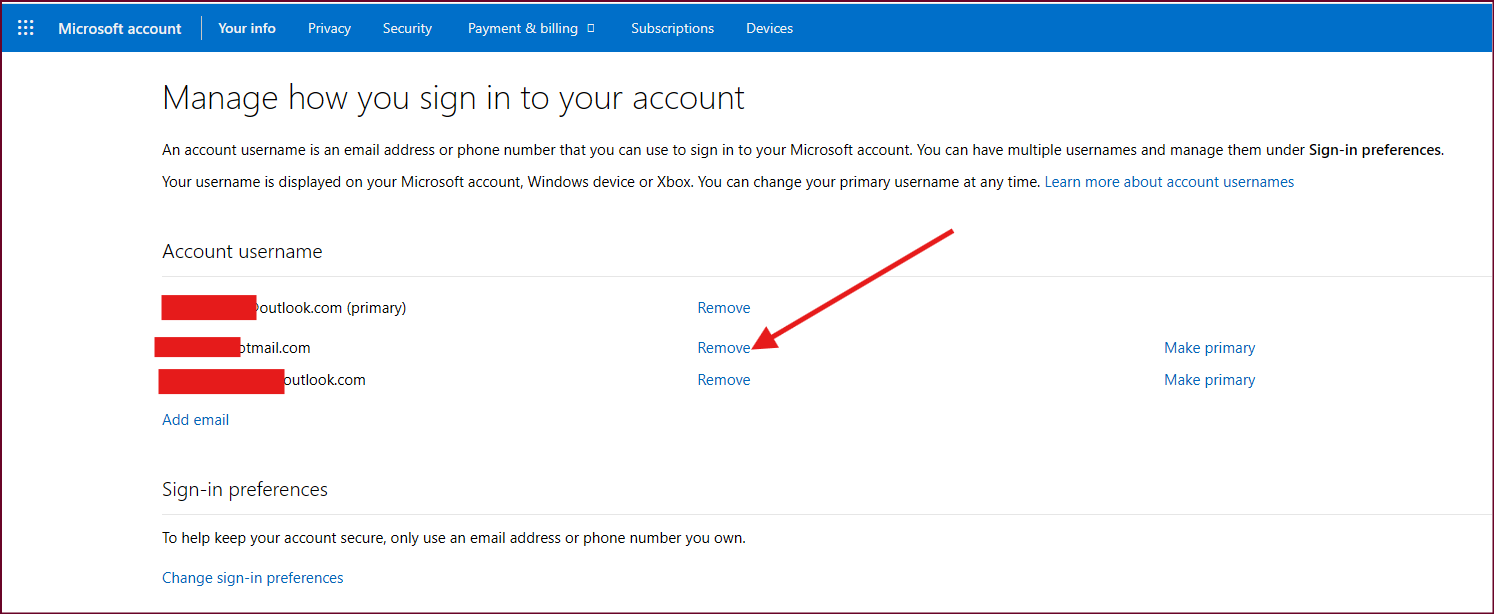This screenshot has height=614, width=1494.
Task: Open Change sign-in preferences link
Action: 252,578
